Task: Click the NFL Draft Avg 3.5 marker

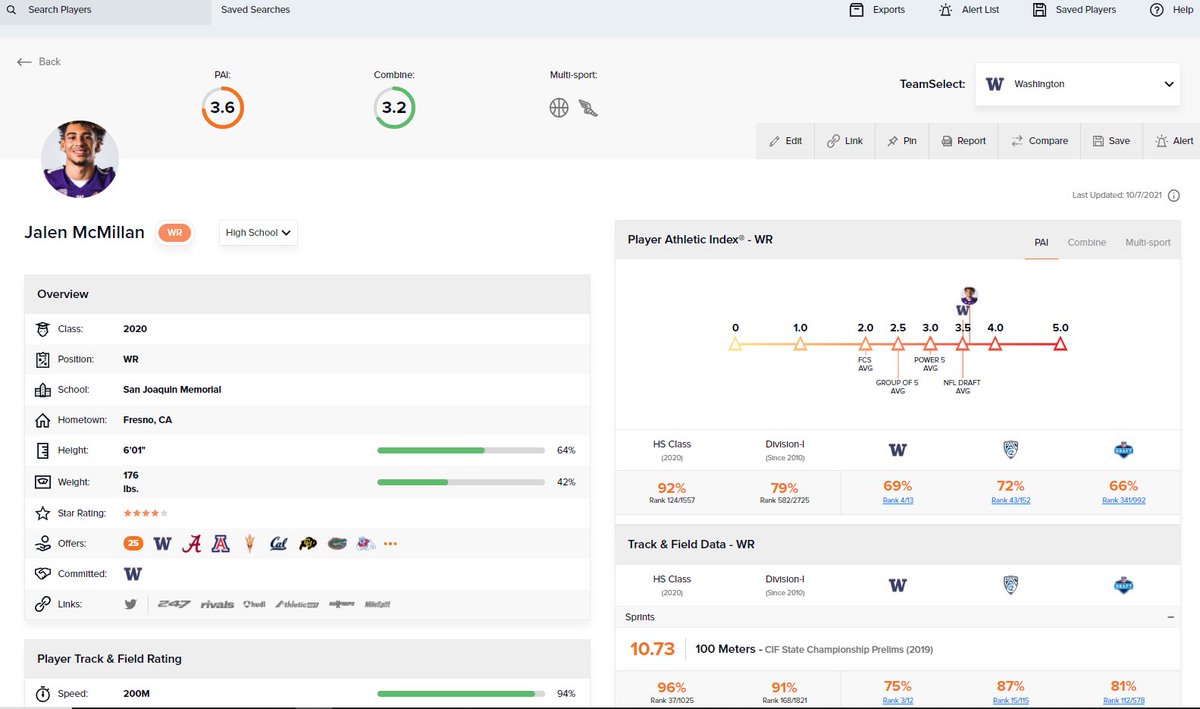Action: tap(962, 344)
